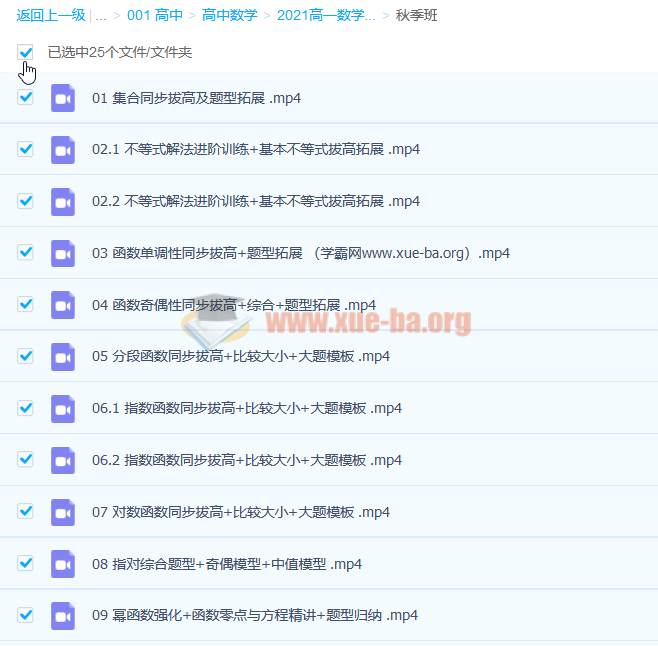Uncheck the select-all checkbox for 25 files

coord(26,51)
